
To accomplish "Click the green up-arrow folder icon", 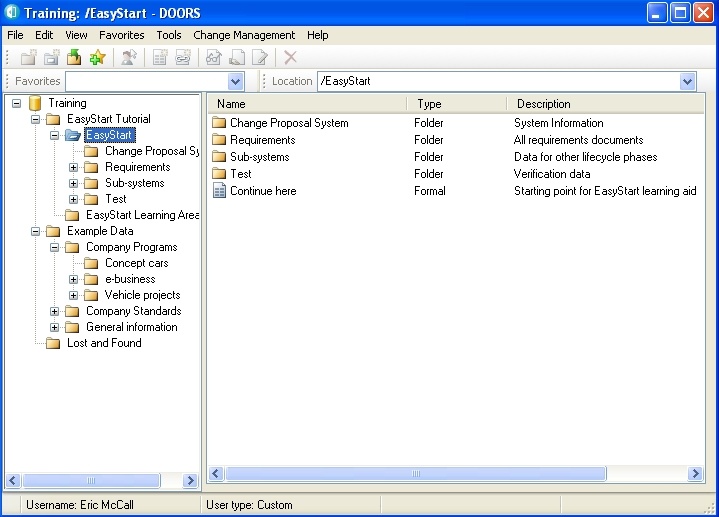I will (x=74, y=58).
